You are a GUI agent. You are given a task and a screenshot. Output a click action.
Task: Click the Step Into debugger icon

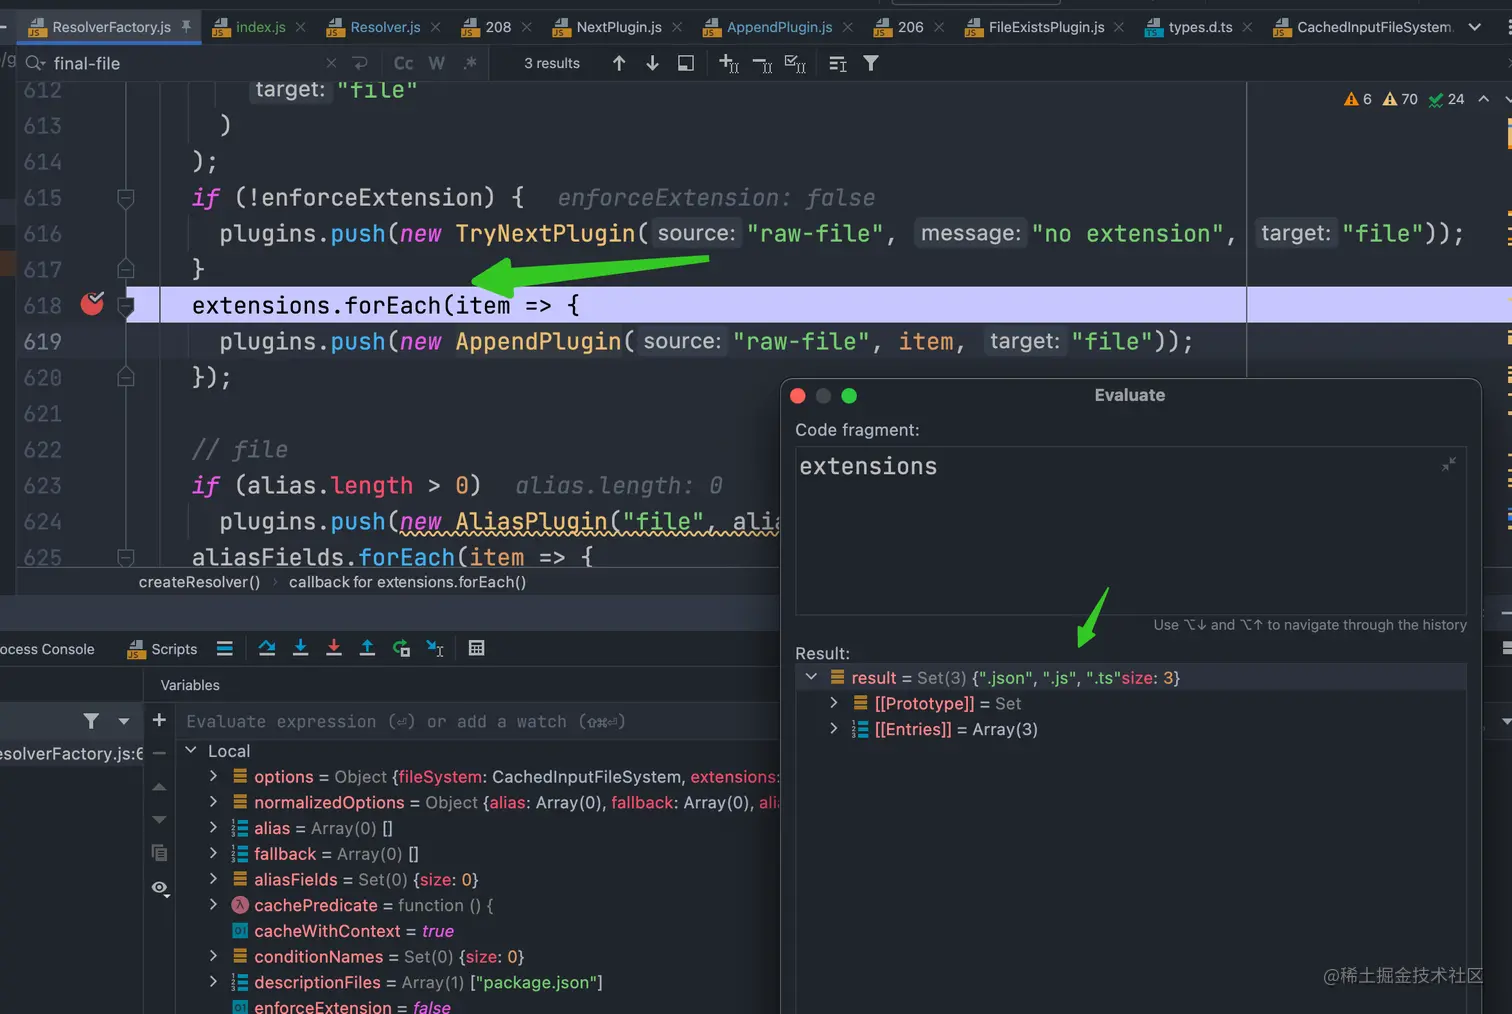(x=300, y=648)
